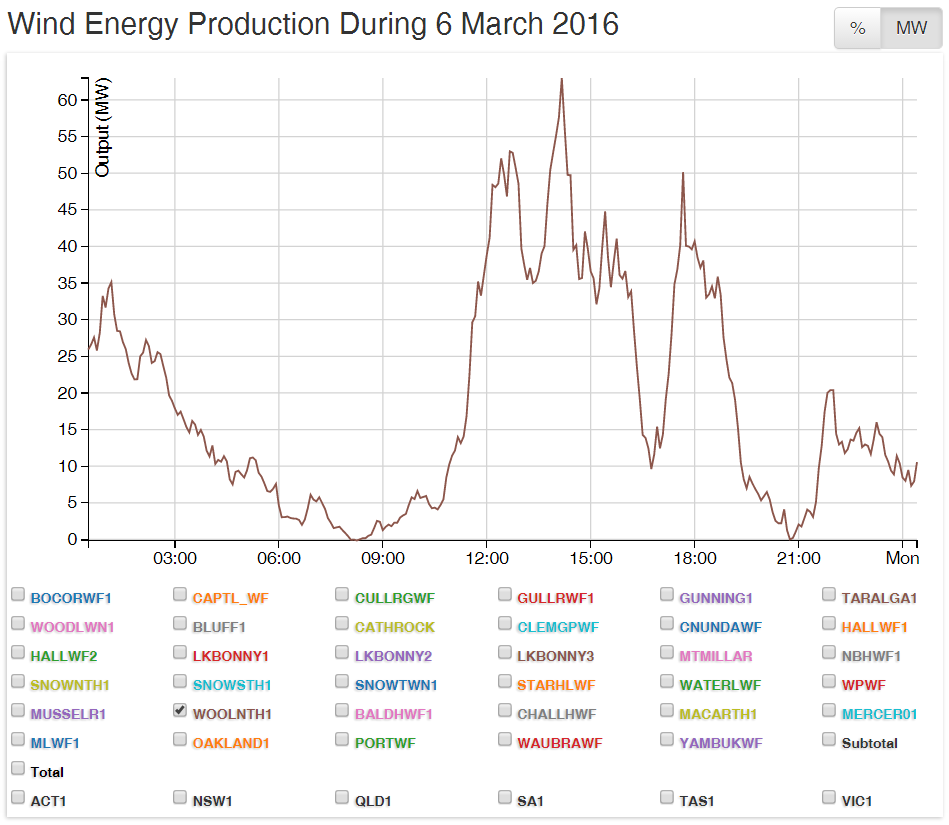
Task: Show the TARALGA1 series
Action: point(829,595)
